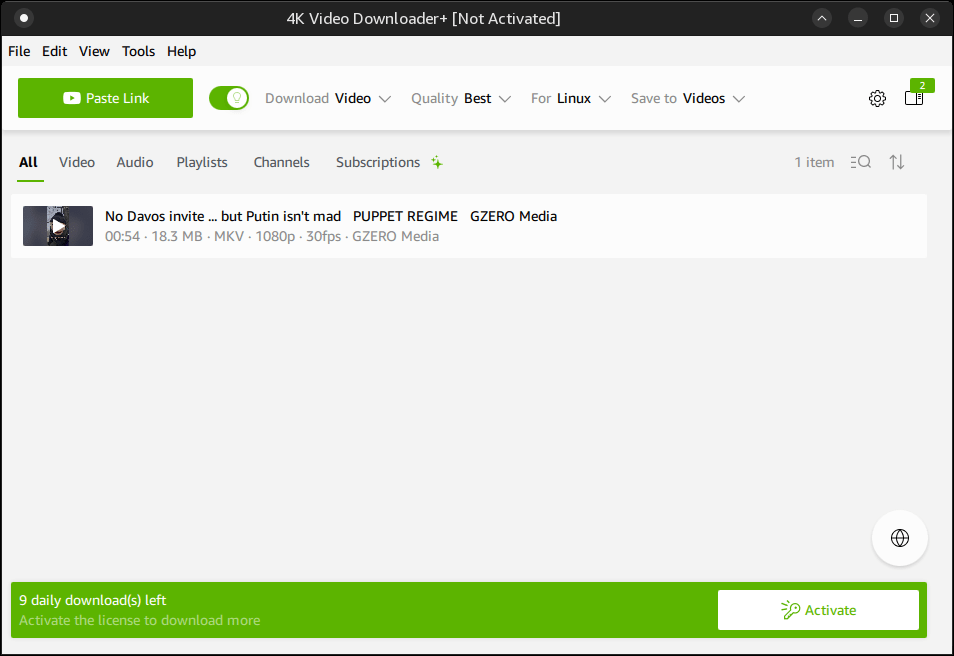Open the Save to Videos dropdown
The height and width of the screenshot is (656, 954).
pos(688,98)
